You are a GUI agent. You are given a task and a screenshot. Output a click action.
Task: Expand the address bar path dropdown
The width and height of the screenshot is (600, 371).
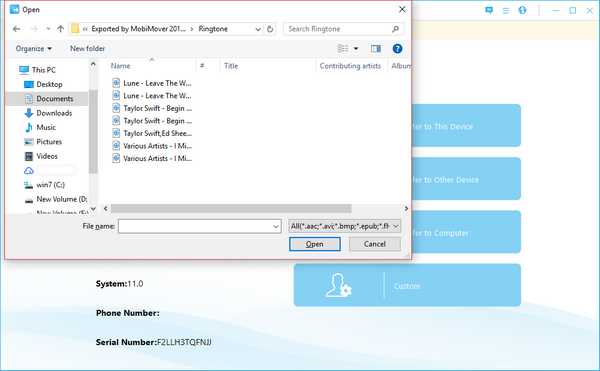coord(258,29)
